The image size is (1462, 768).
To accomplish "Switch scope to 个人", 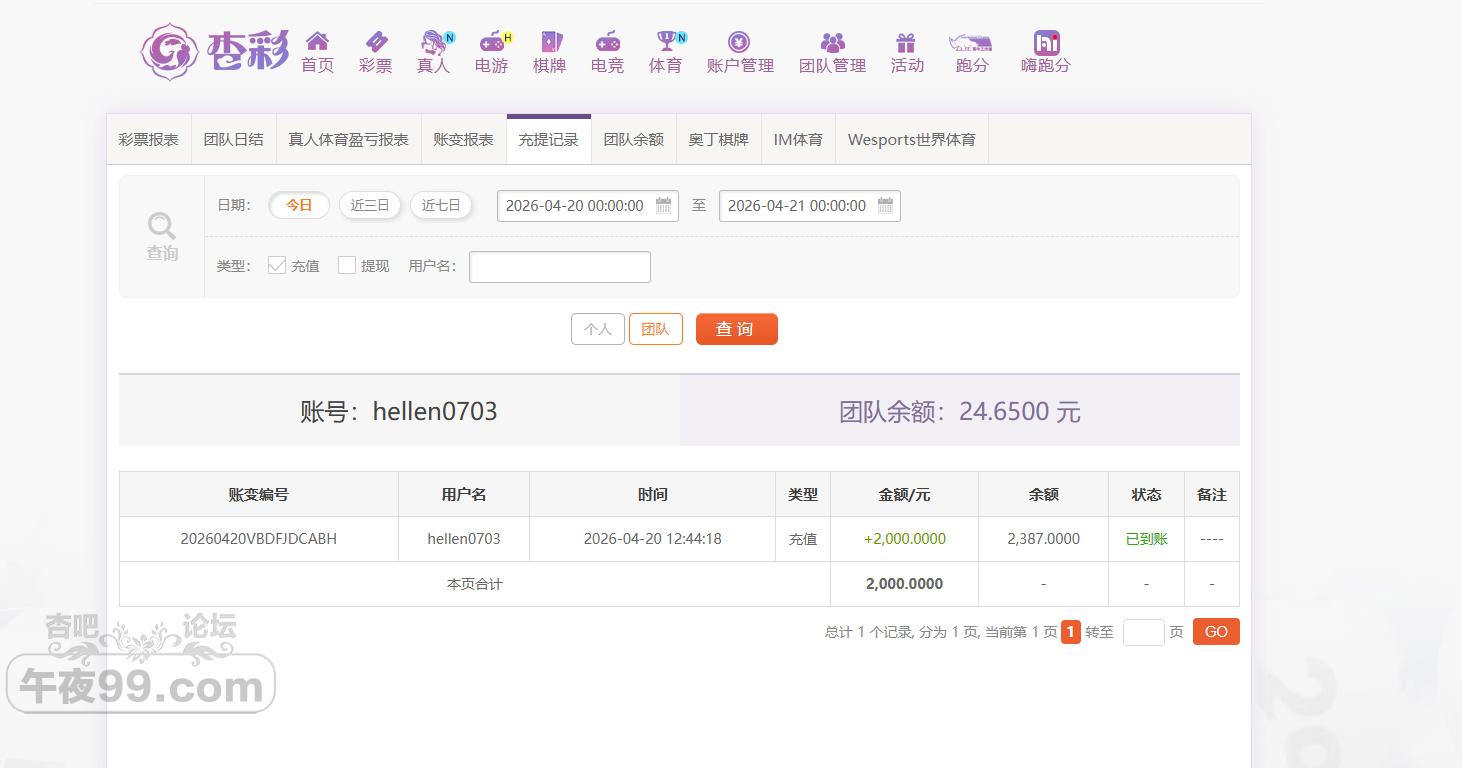I will pos(598,329).
